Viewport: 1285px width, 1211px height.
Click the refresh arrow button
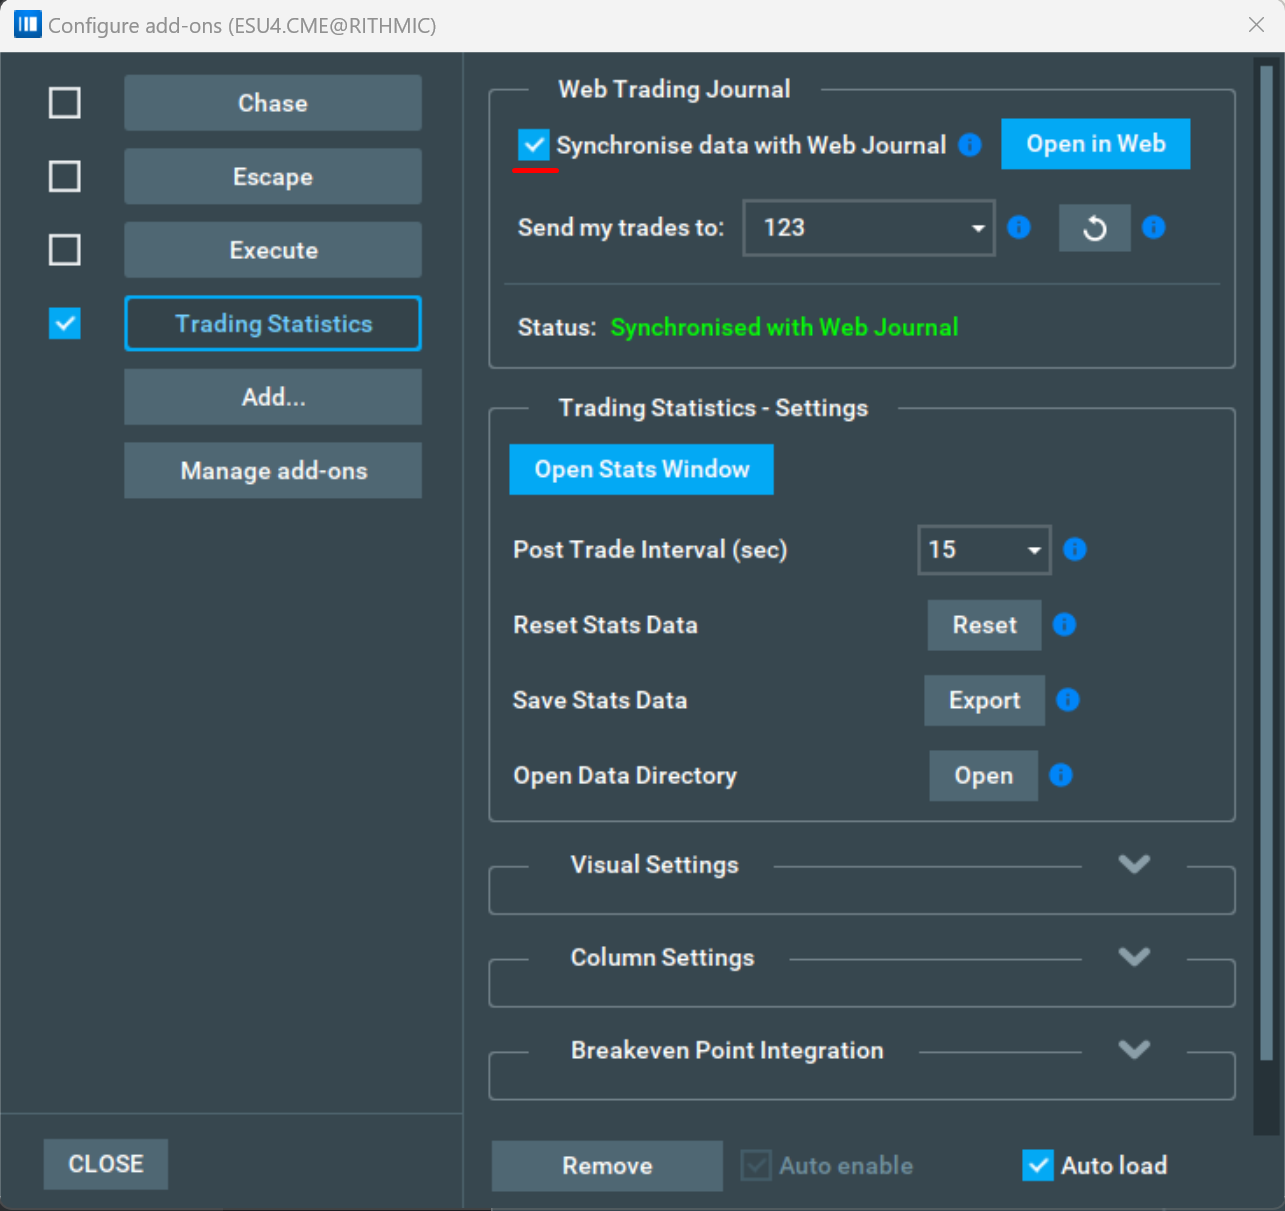[x=1094, y=228]
